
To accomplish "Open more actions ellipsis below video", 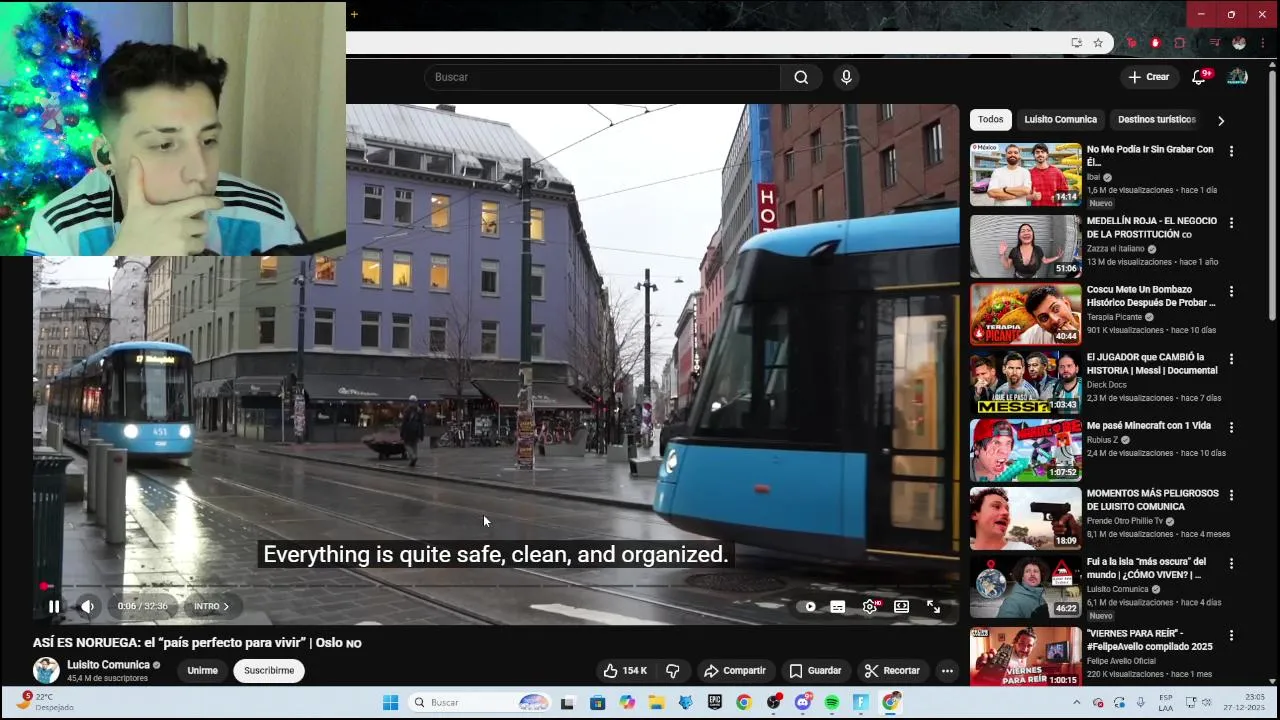I will (x=947, y=671).
